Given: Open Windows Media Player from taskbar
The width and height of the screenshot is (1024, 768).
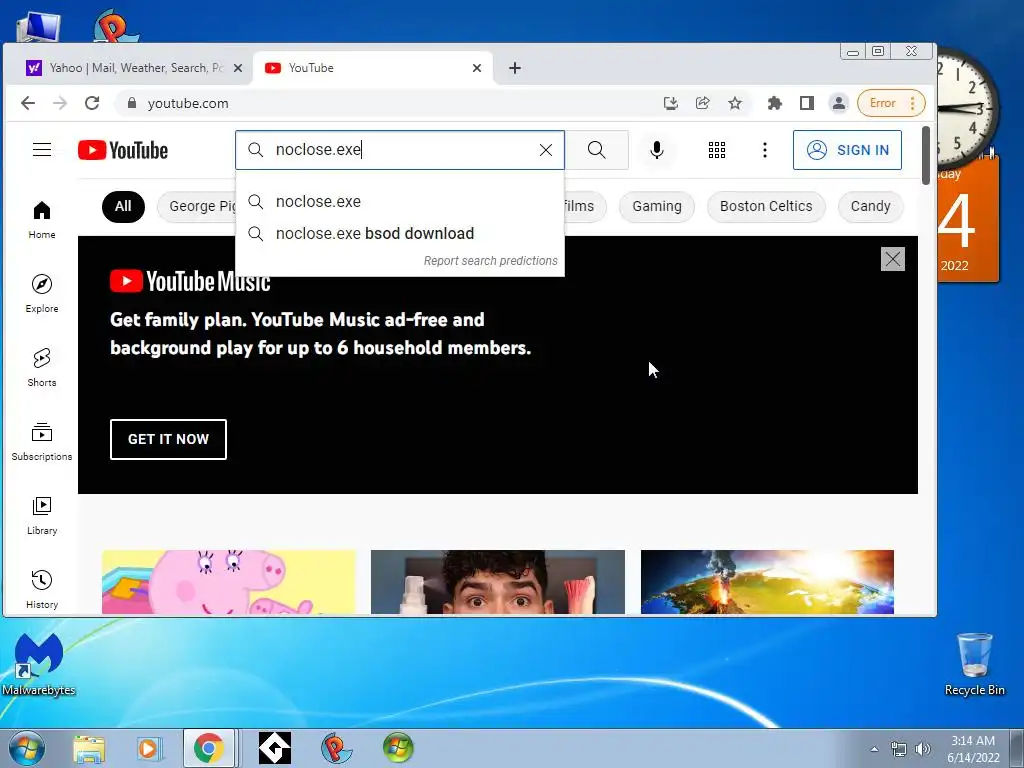Looking at the screenshot, I should coord(149,749).
